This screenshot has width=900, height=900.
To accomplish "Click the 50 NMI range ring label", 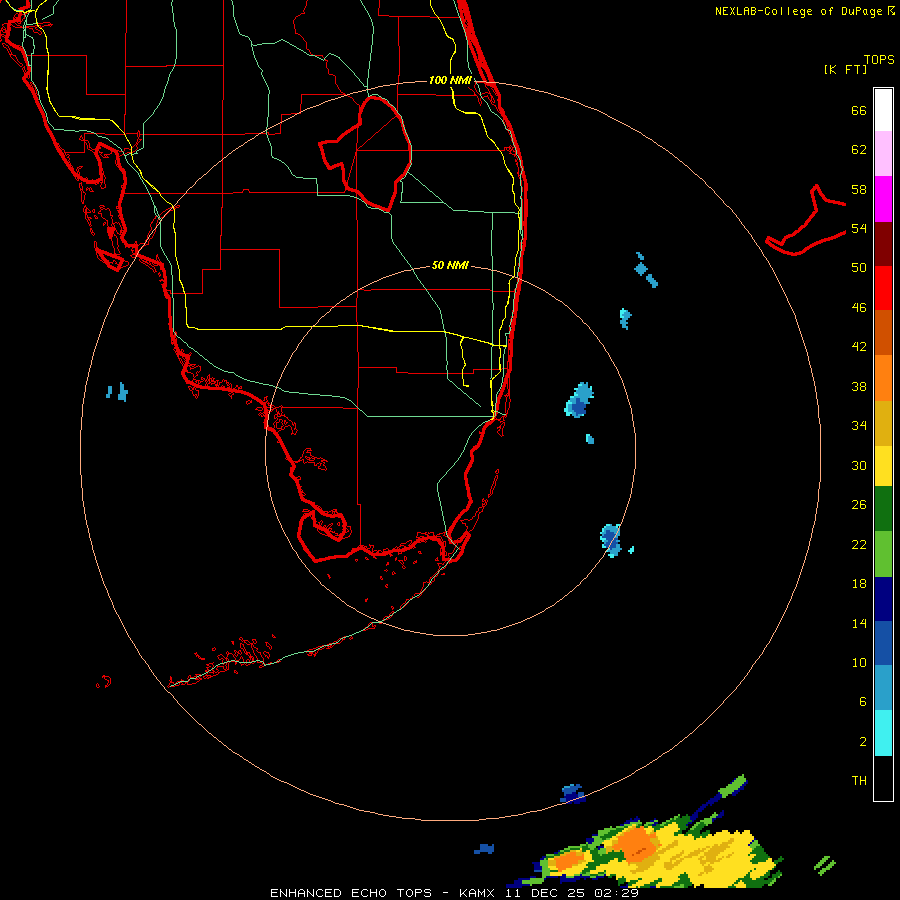I will 450,265.
